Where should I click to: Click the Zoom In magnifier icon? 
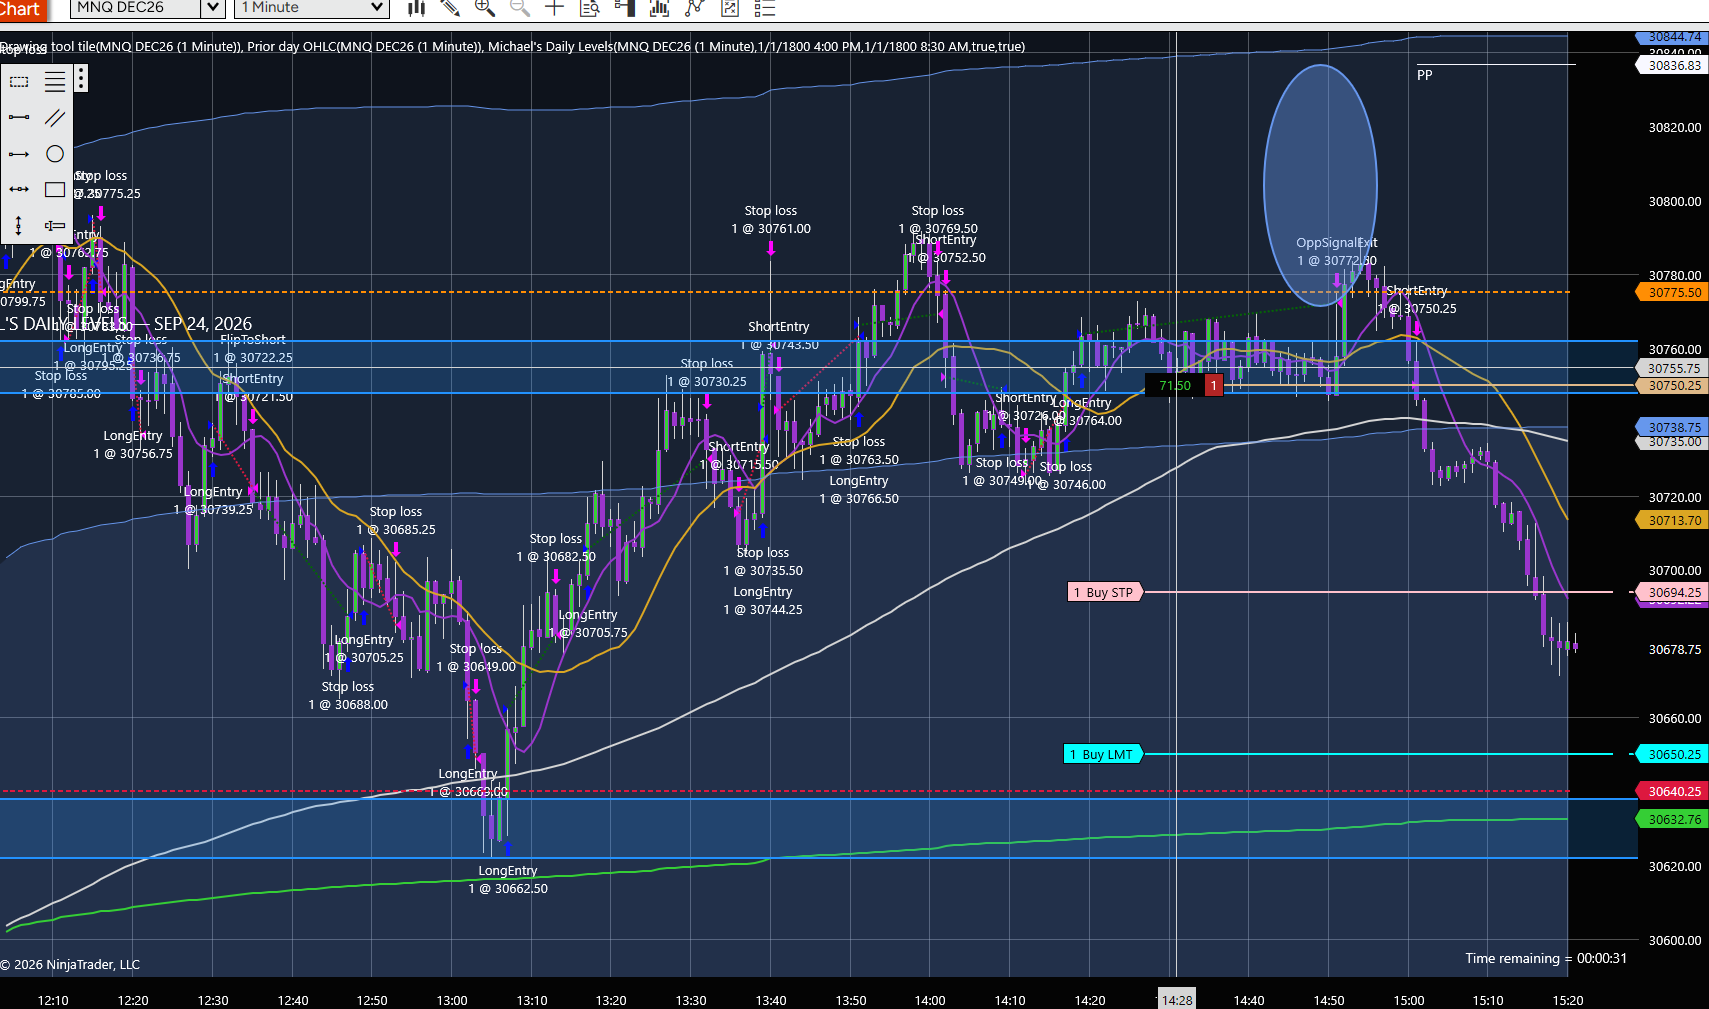(x=485, y=8)
